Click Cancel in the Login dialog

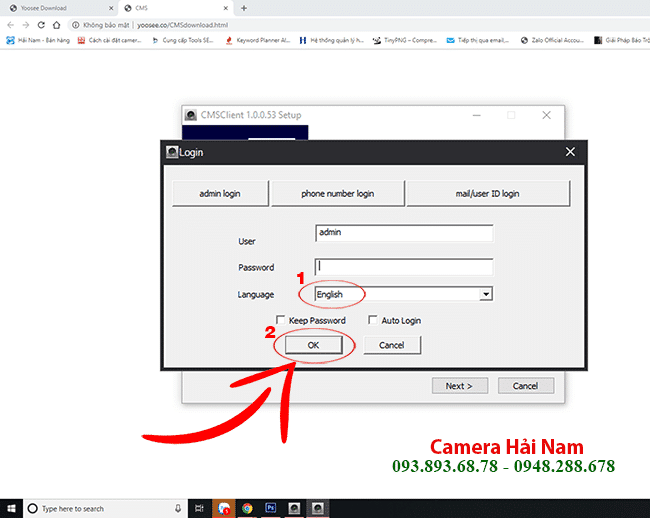(392, 345)
